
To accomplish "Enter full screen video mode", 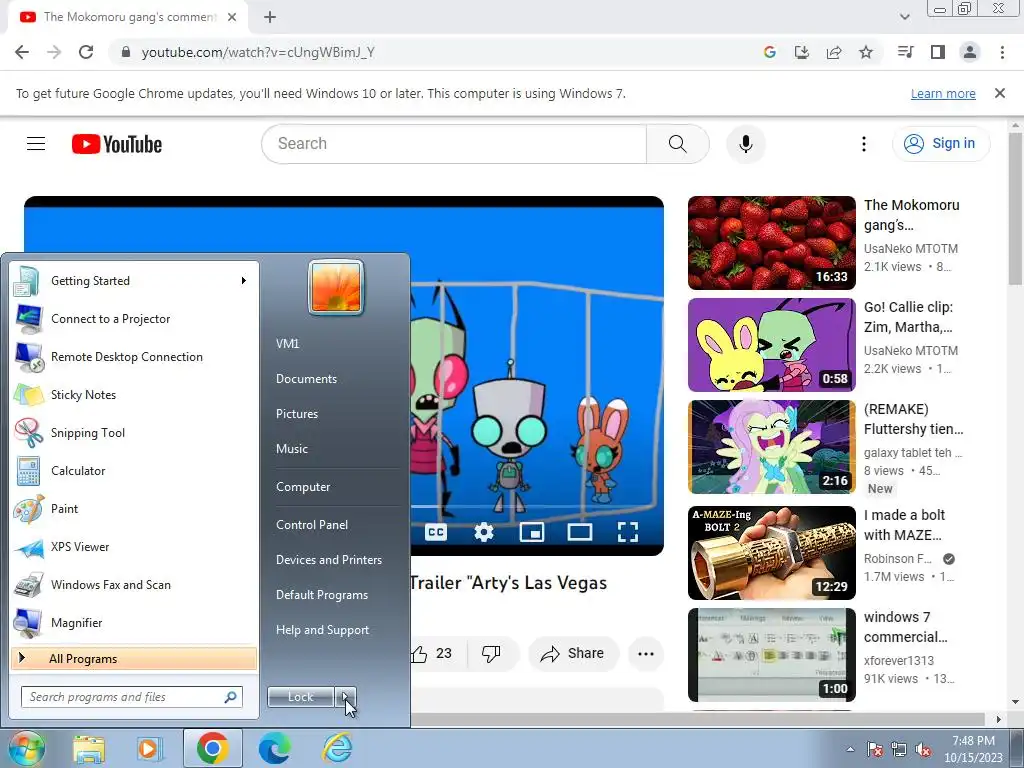I will point(628,532).
